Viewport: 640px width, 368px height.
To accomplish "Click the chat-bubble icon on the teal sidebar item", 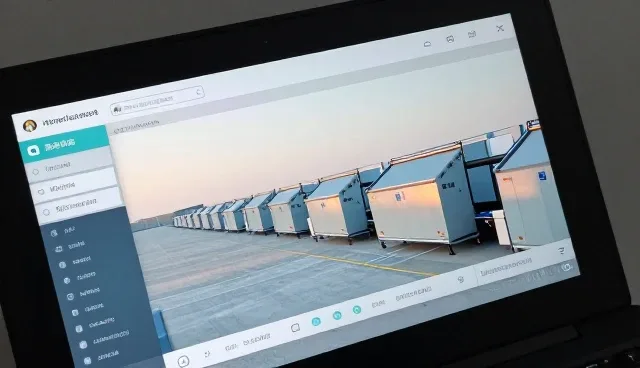I will click(33, 150).
